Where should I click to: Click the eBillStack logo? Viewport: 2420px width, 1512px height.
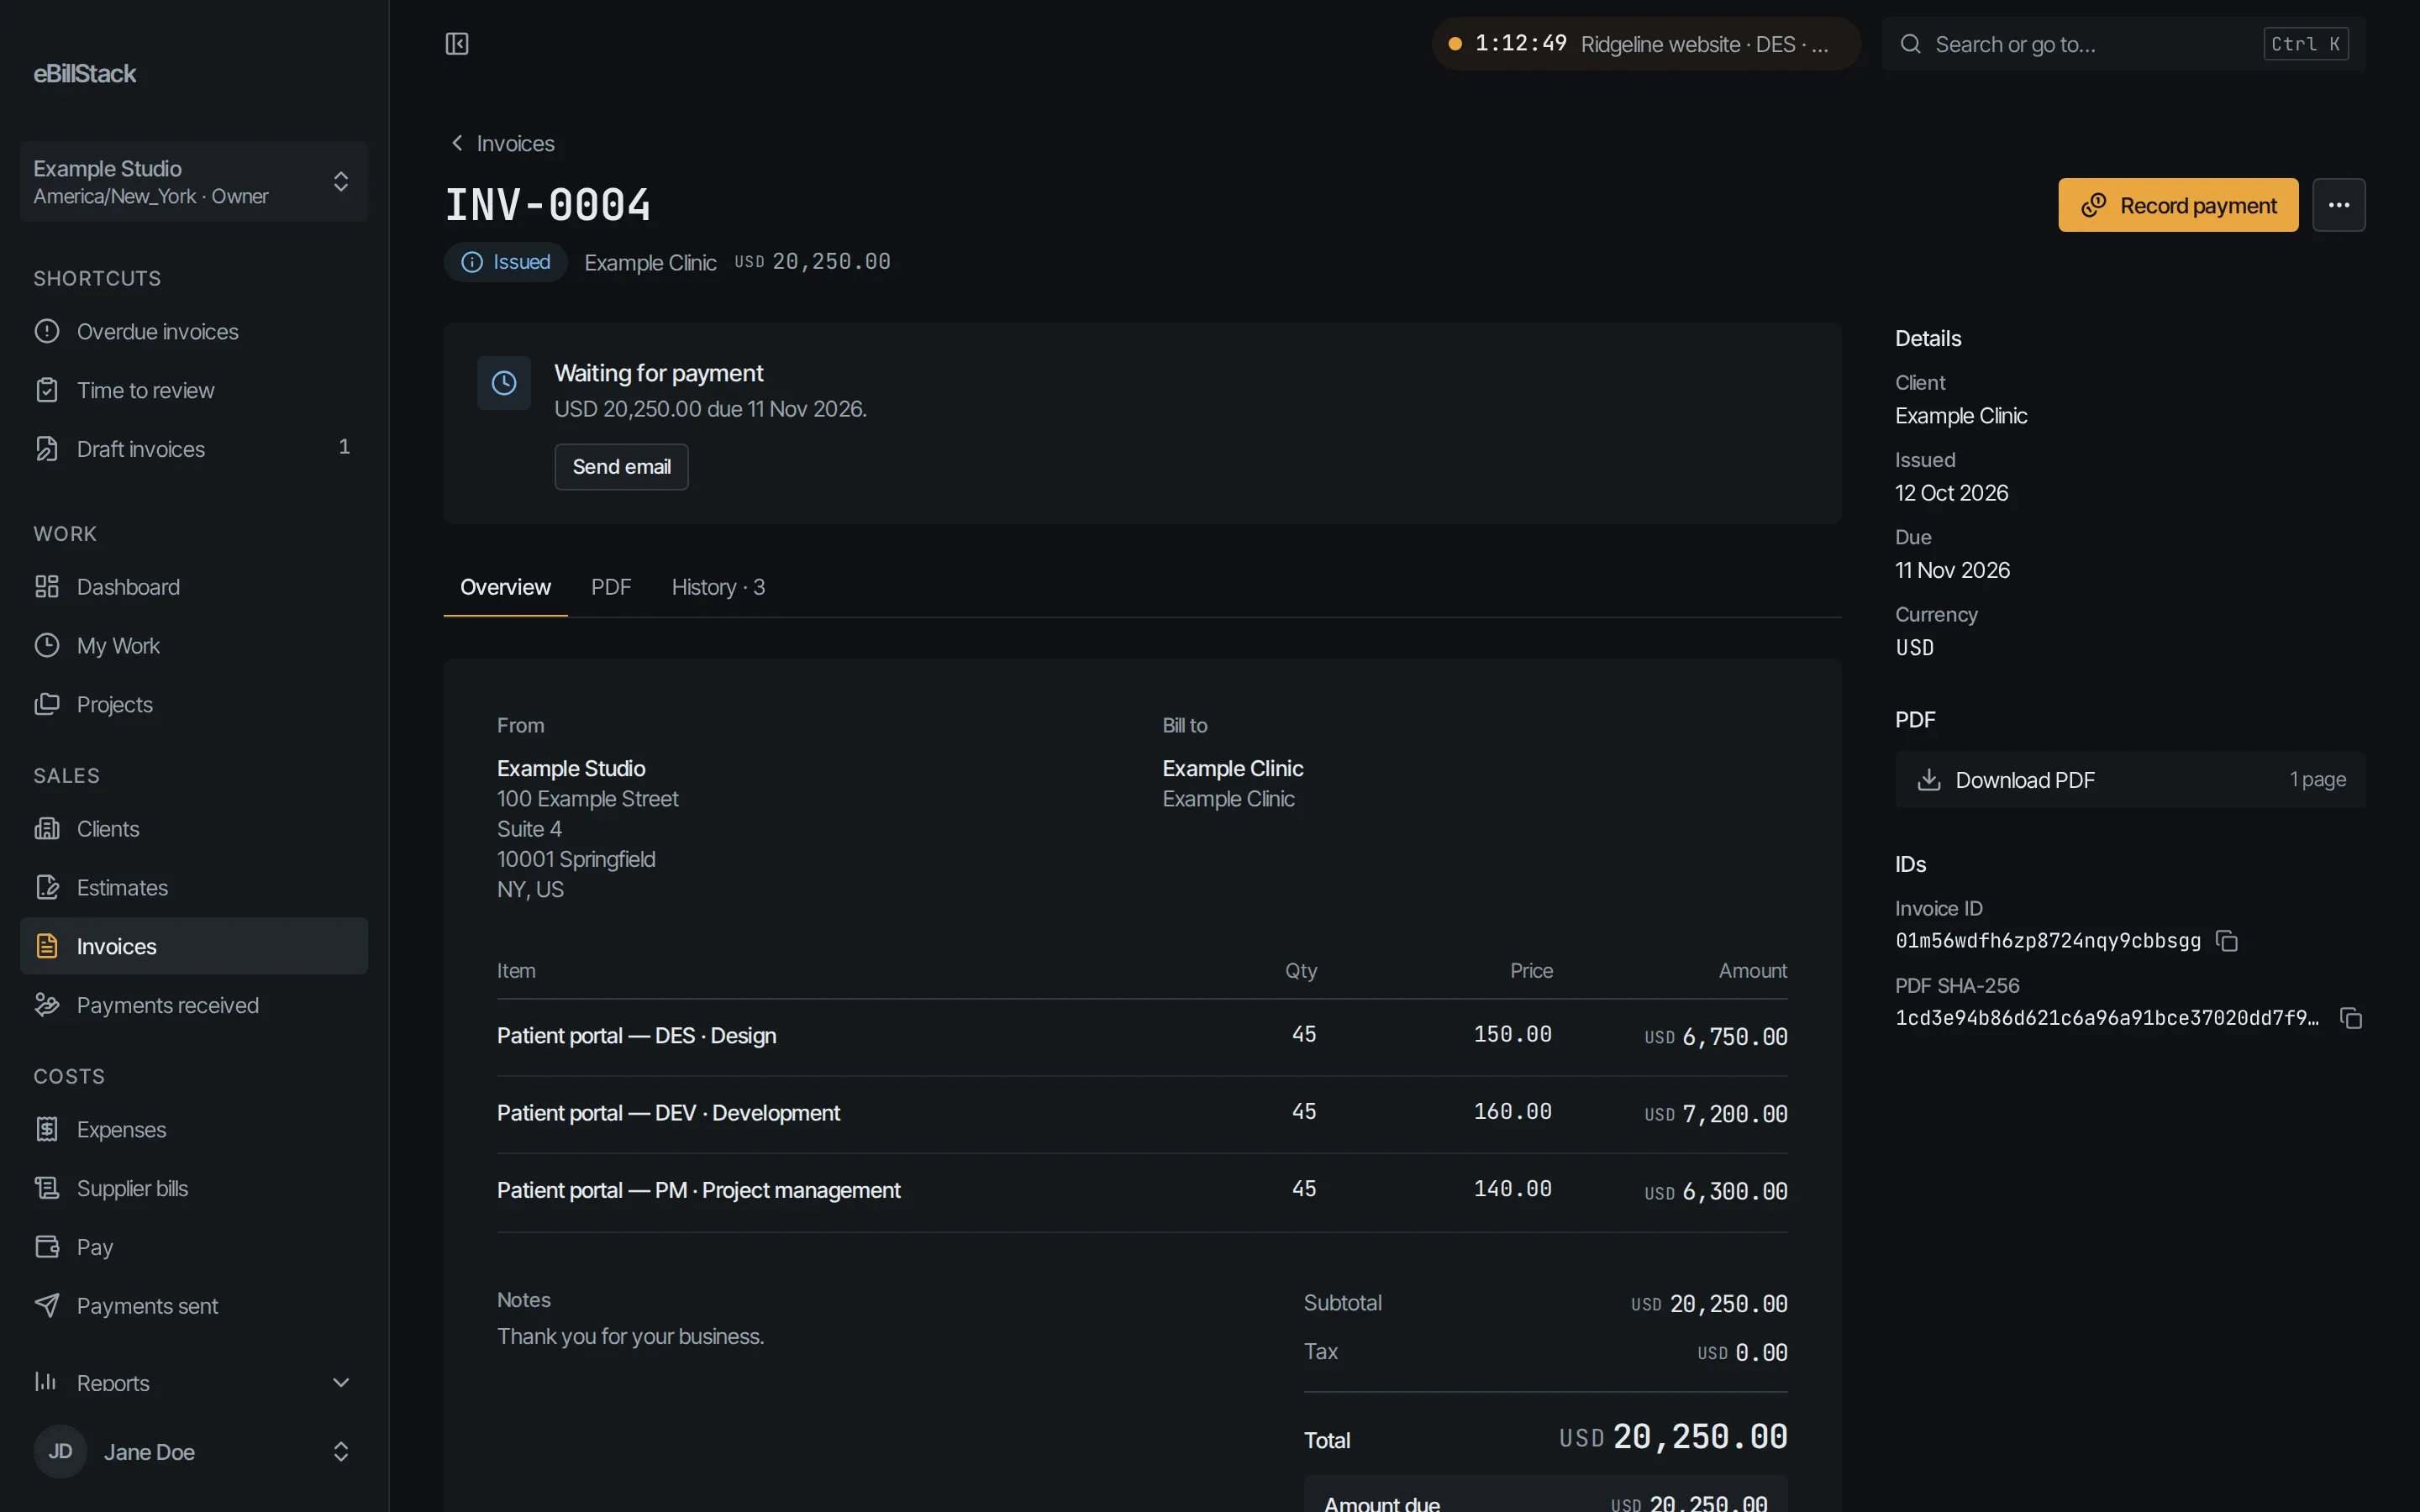[x=85, y=74]
